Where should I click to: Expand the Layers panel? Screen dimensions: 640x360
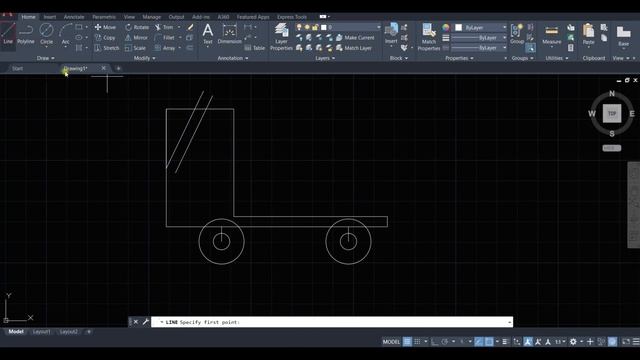coord(325,58)
